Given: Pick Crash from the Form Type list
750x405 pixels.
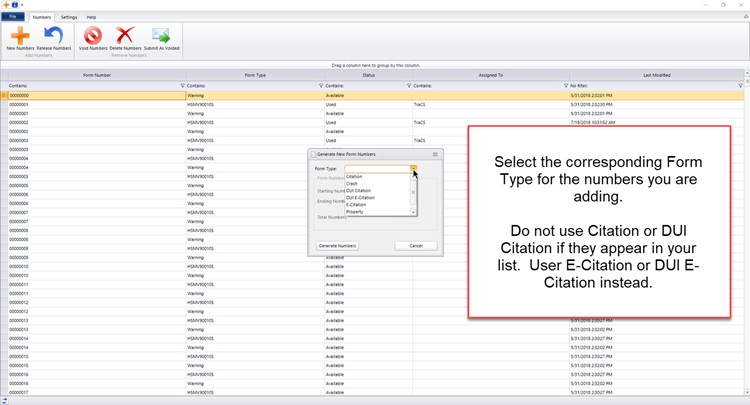Looking at the screenshot, I should 352,184.
